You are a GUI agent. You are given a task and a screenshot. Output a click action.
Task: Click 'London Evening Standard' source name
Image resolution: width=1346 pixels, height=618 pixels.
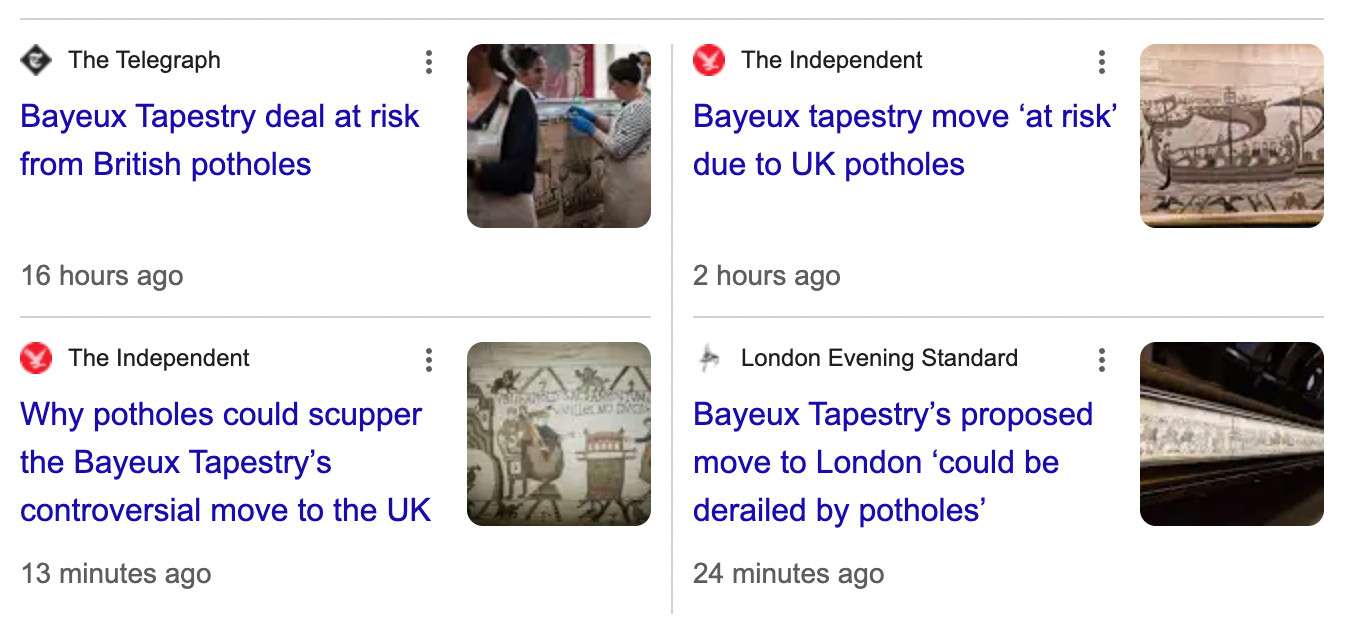click(x=879, y=359)
